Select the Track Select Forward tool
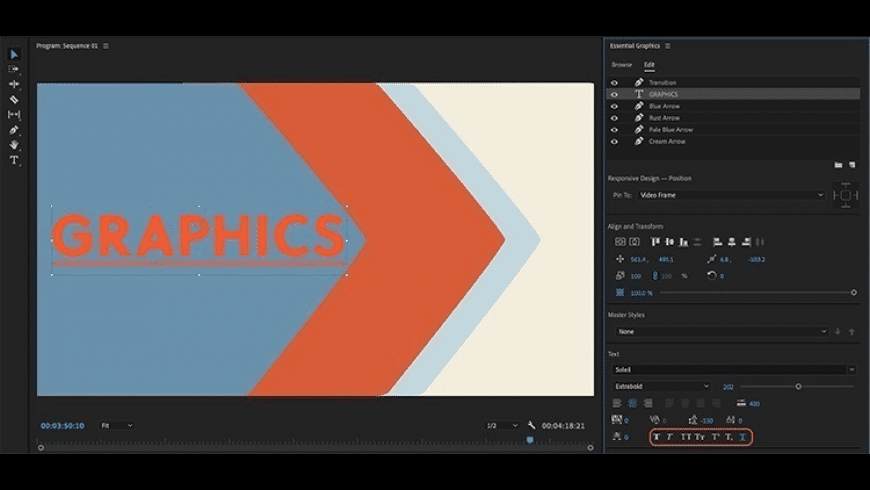 tap(14, 69)
